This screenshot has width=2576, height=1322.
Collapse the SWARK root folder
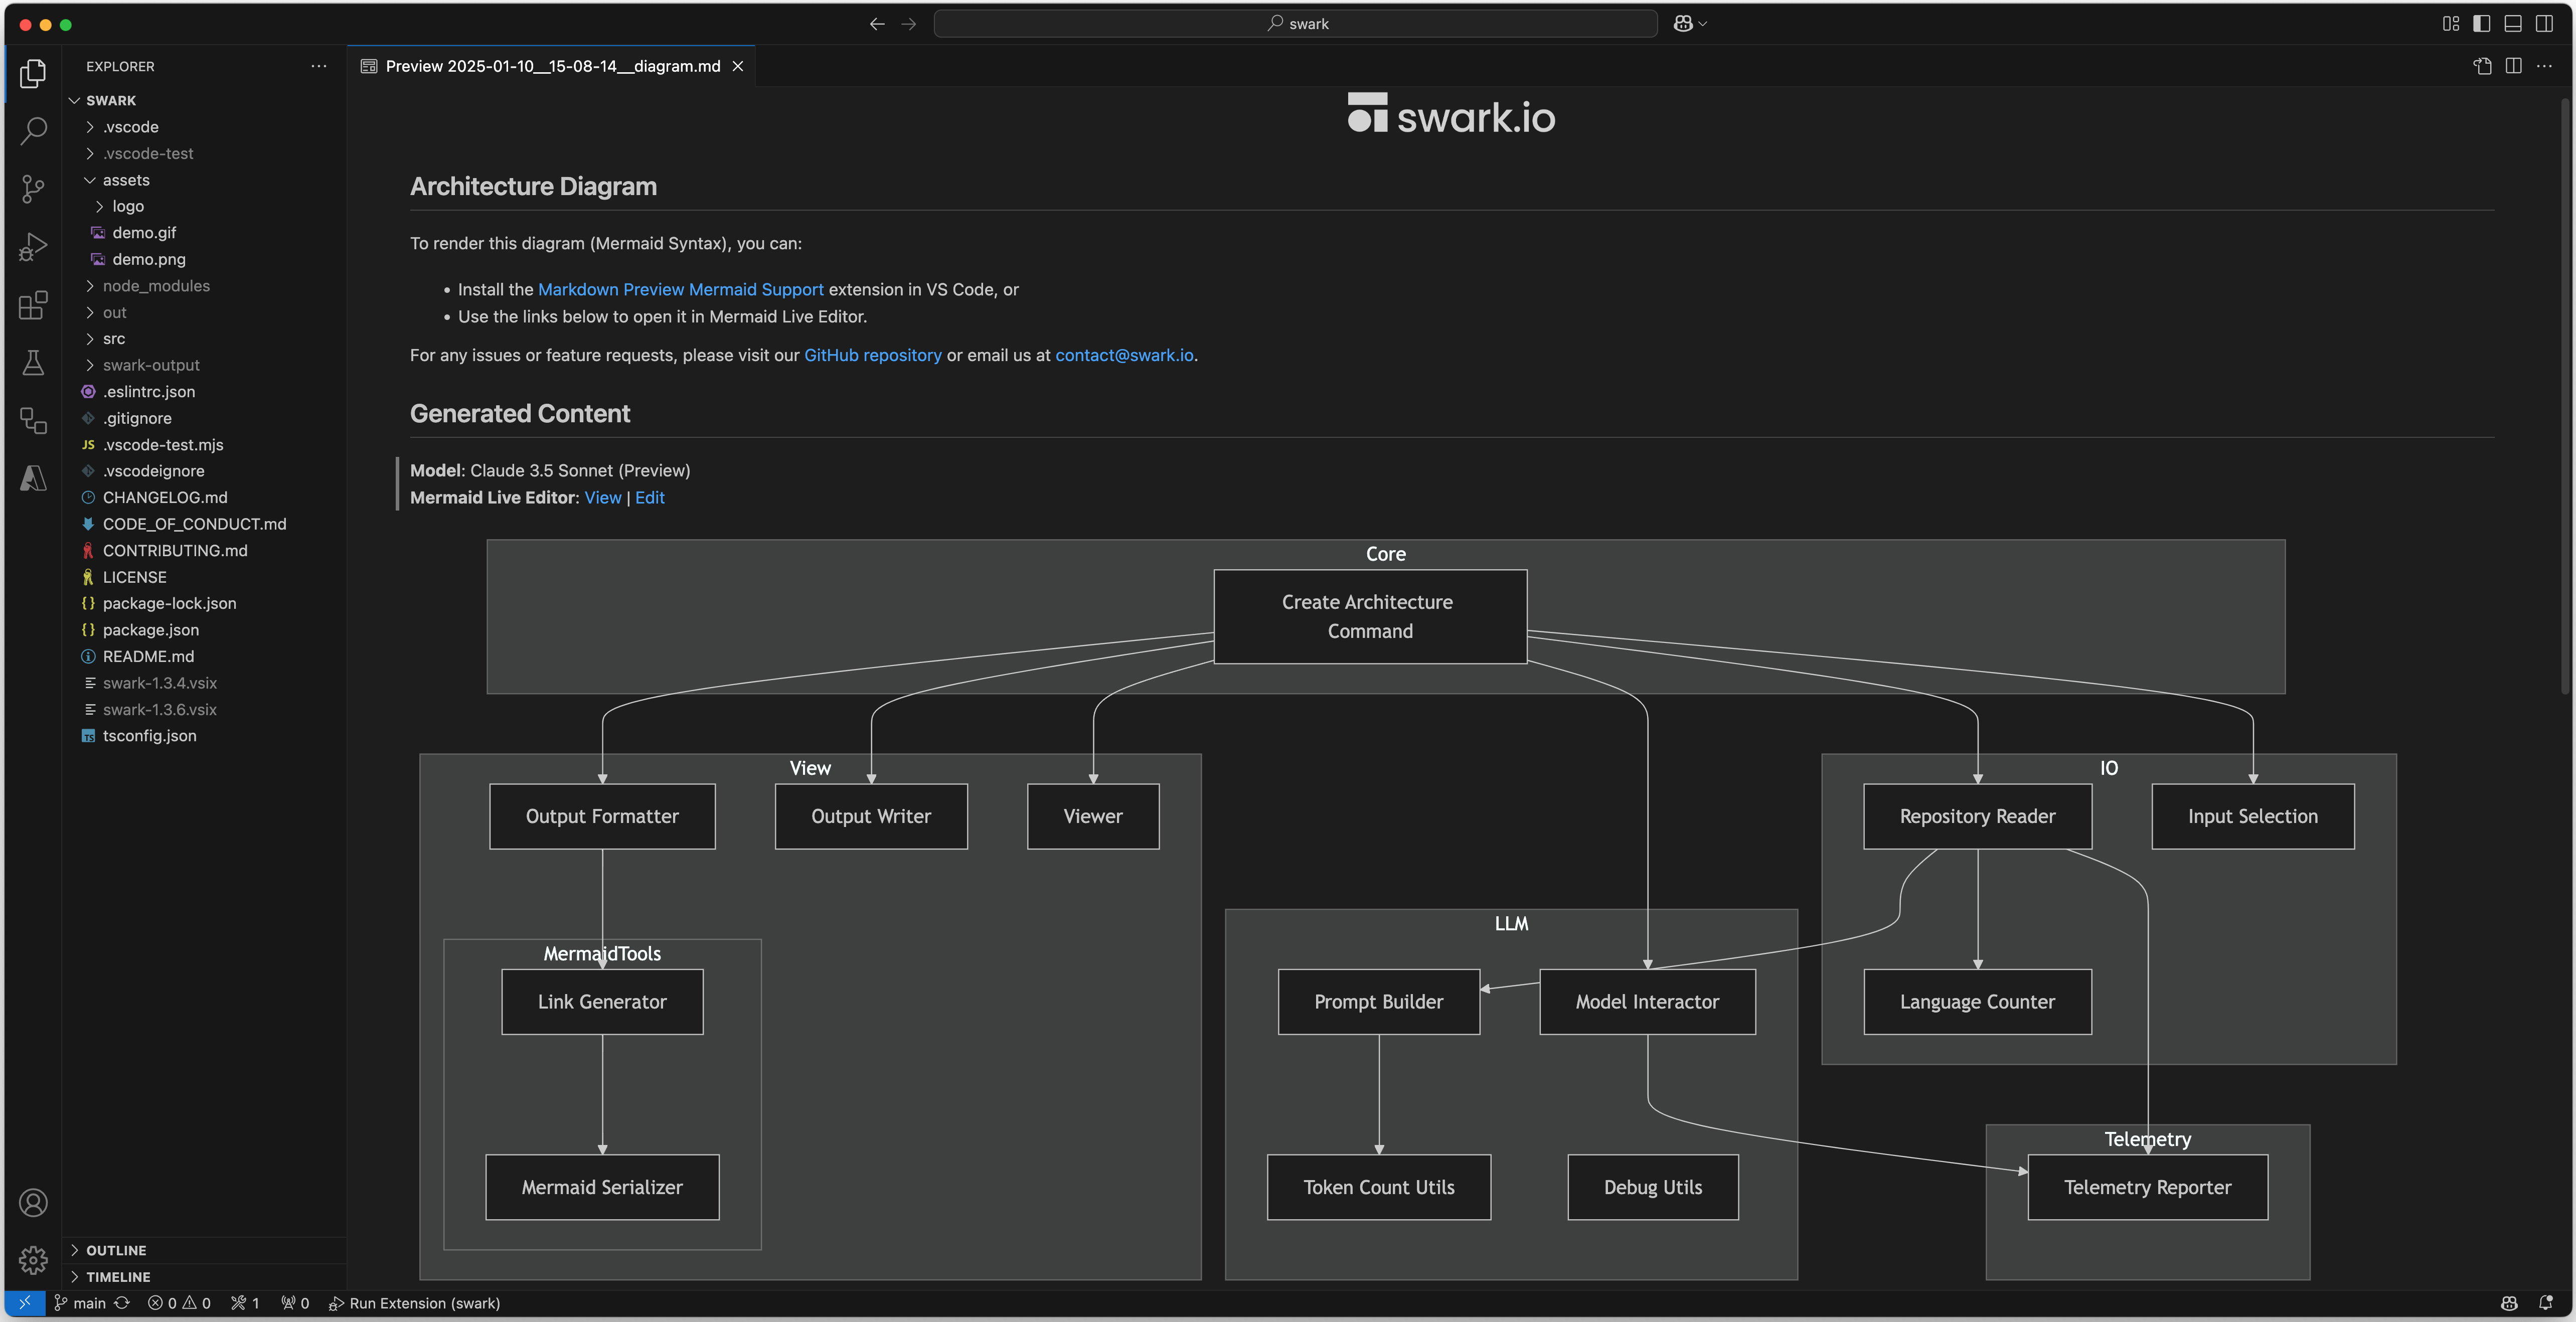pos(204,100)
